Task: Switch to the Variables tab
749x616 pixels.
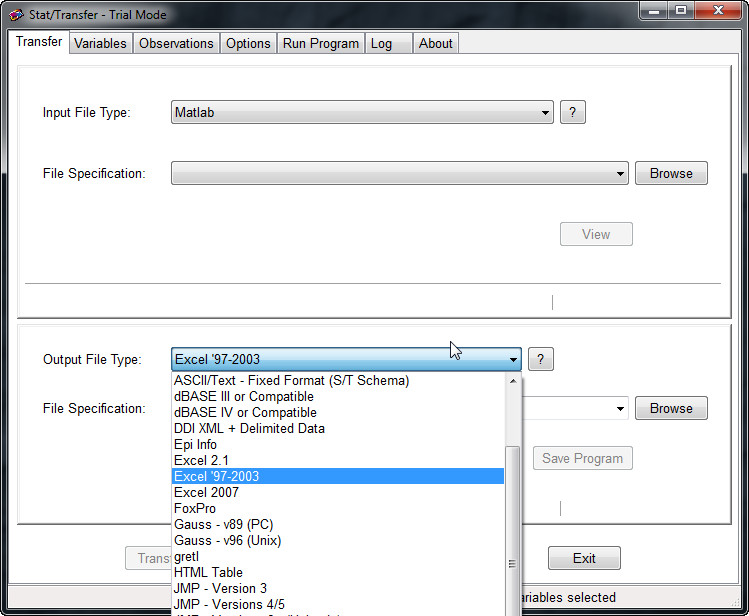Action: click(100, 43)
